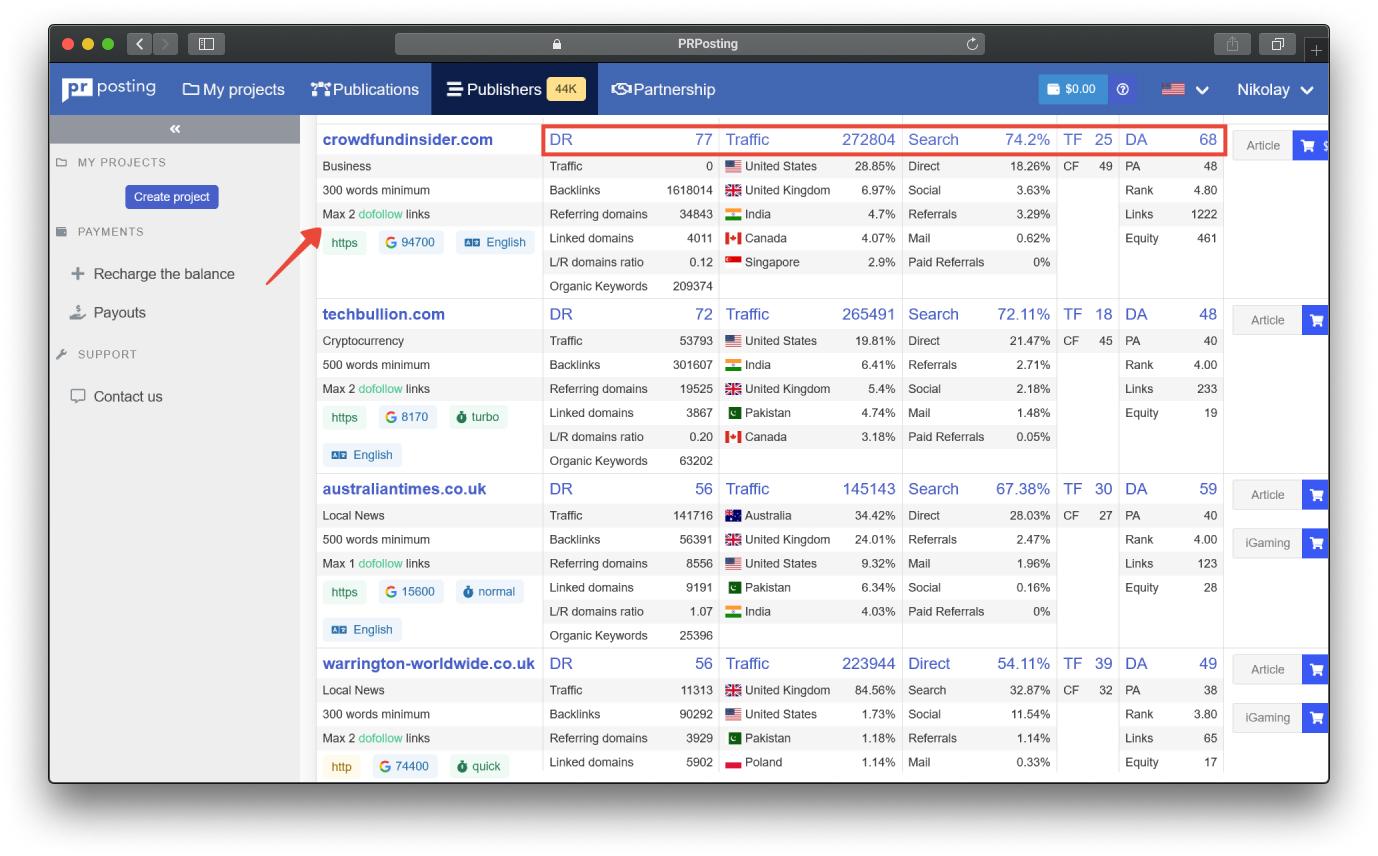Click Search 67.38% header for australiantimes.co.uk
Screen dimensions: 1378x856
tap(979, 489)
